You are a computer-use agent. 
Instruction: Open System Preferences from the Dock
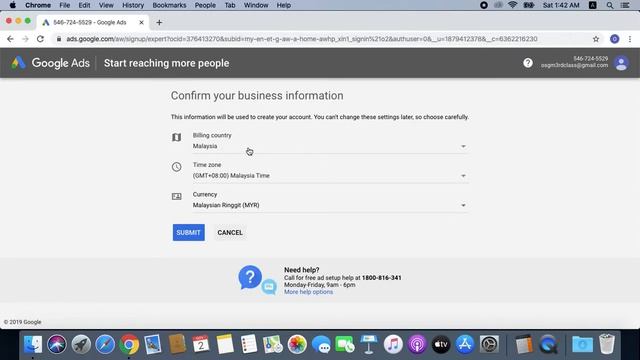pyautogui.click(x=489, y=344)
